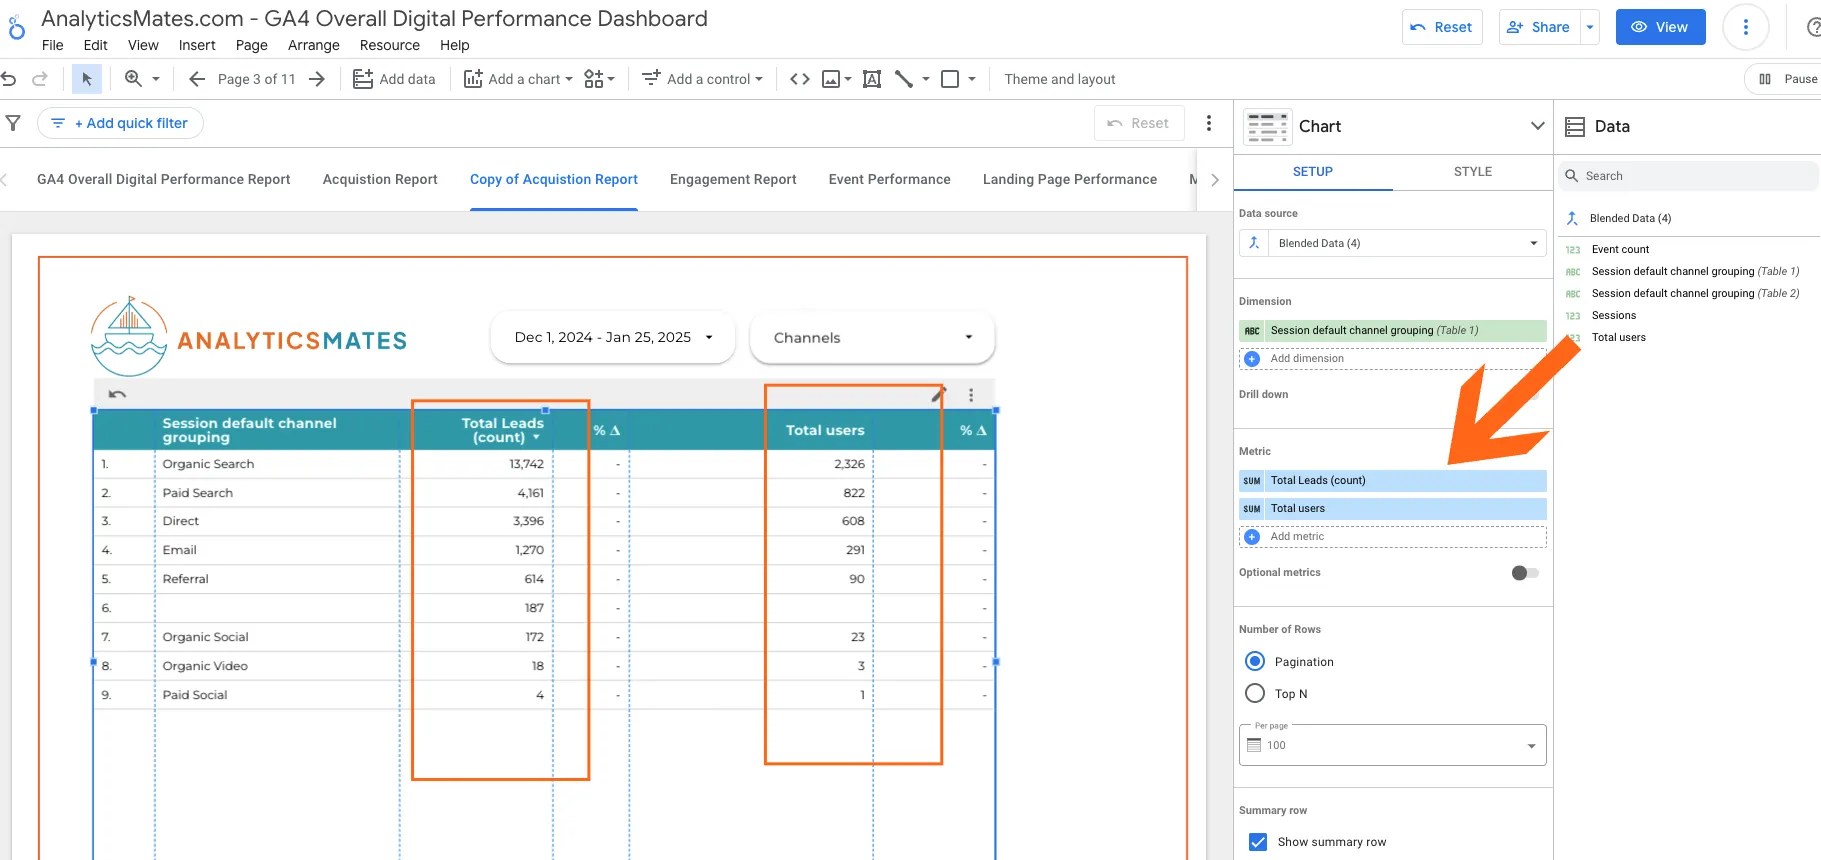The image size is (1821, 860).
Task: Click the pencil edit icon on the table
Action: tap(938, 394)
